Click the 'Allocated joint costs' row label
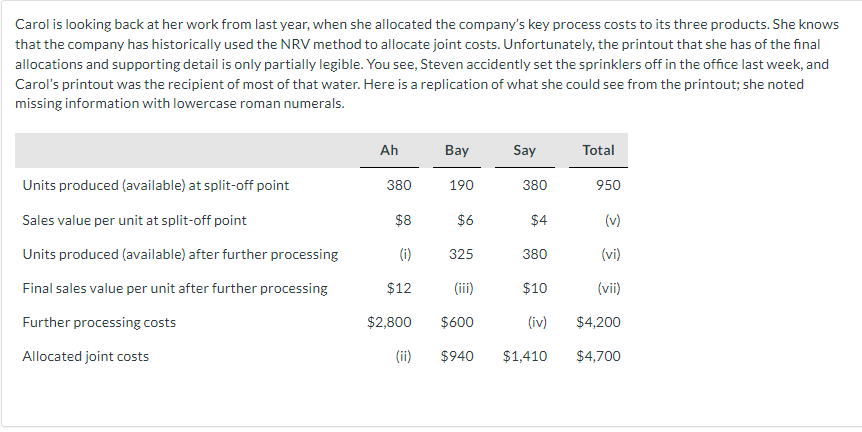 (x=86, y=356)
